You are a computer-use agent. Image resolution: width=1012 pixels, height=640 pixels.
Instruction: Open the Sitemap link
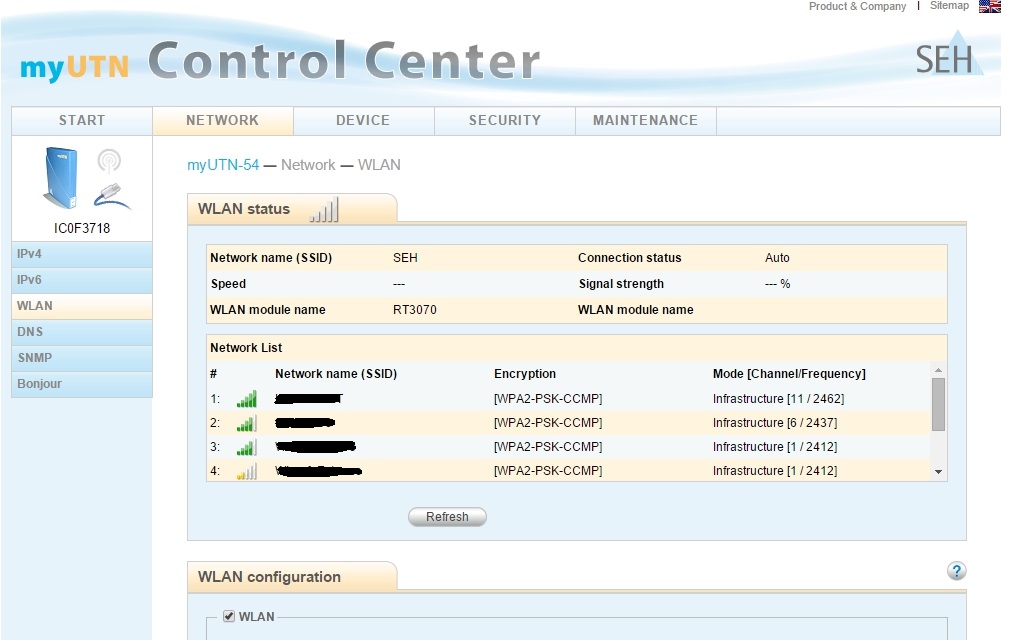(949, 6)
